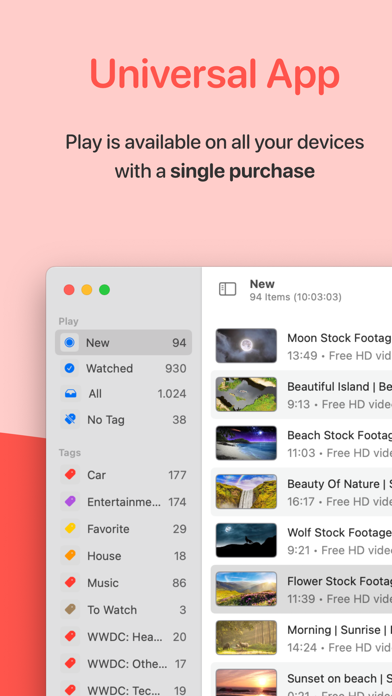The image size is (392, 696).
Task: Filter by Entertainme... tag
Action: (x=123, y=502)
